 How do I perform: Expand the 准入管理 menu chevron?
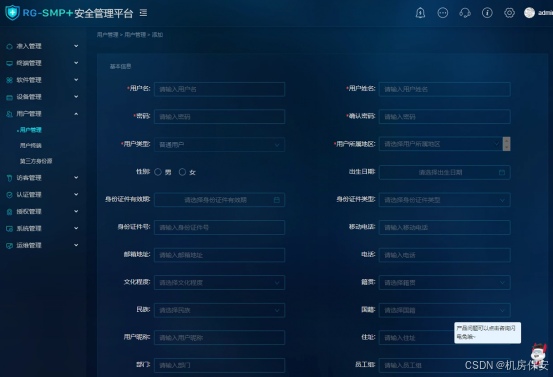click(x=76, y=46)
